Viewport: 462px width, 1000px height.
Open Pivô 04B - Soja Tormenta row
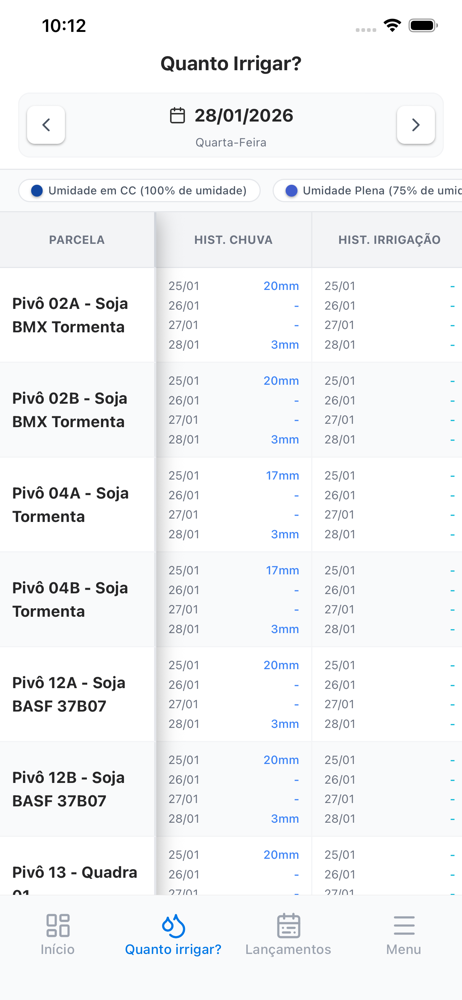coord(77,599)
